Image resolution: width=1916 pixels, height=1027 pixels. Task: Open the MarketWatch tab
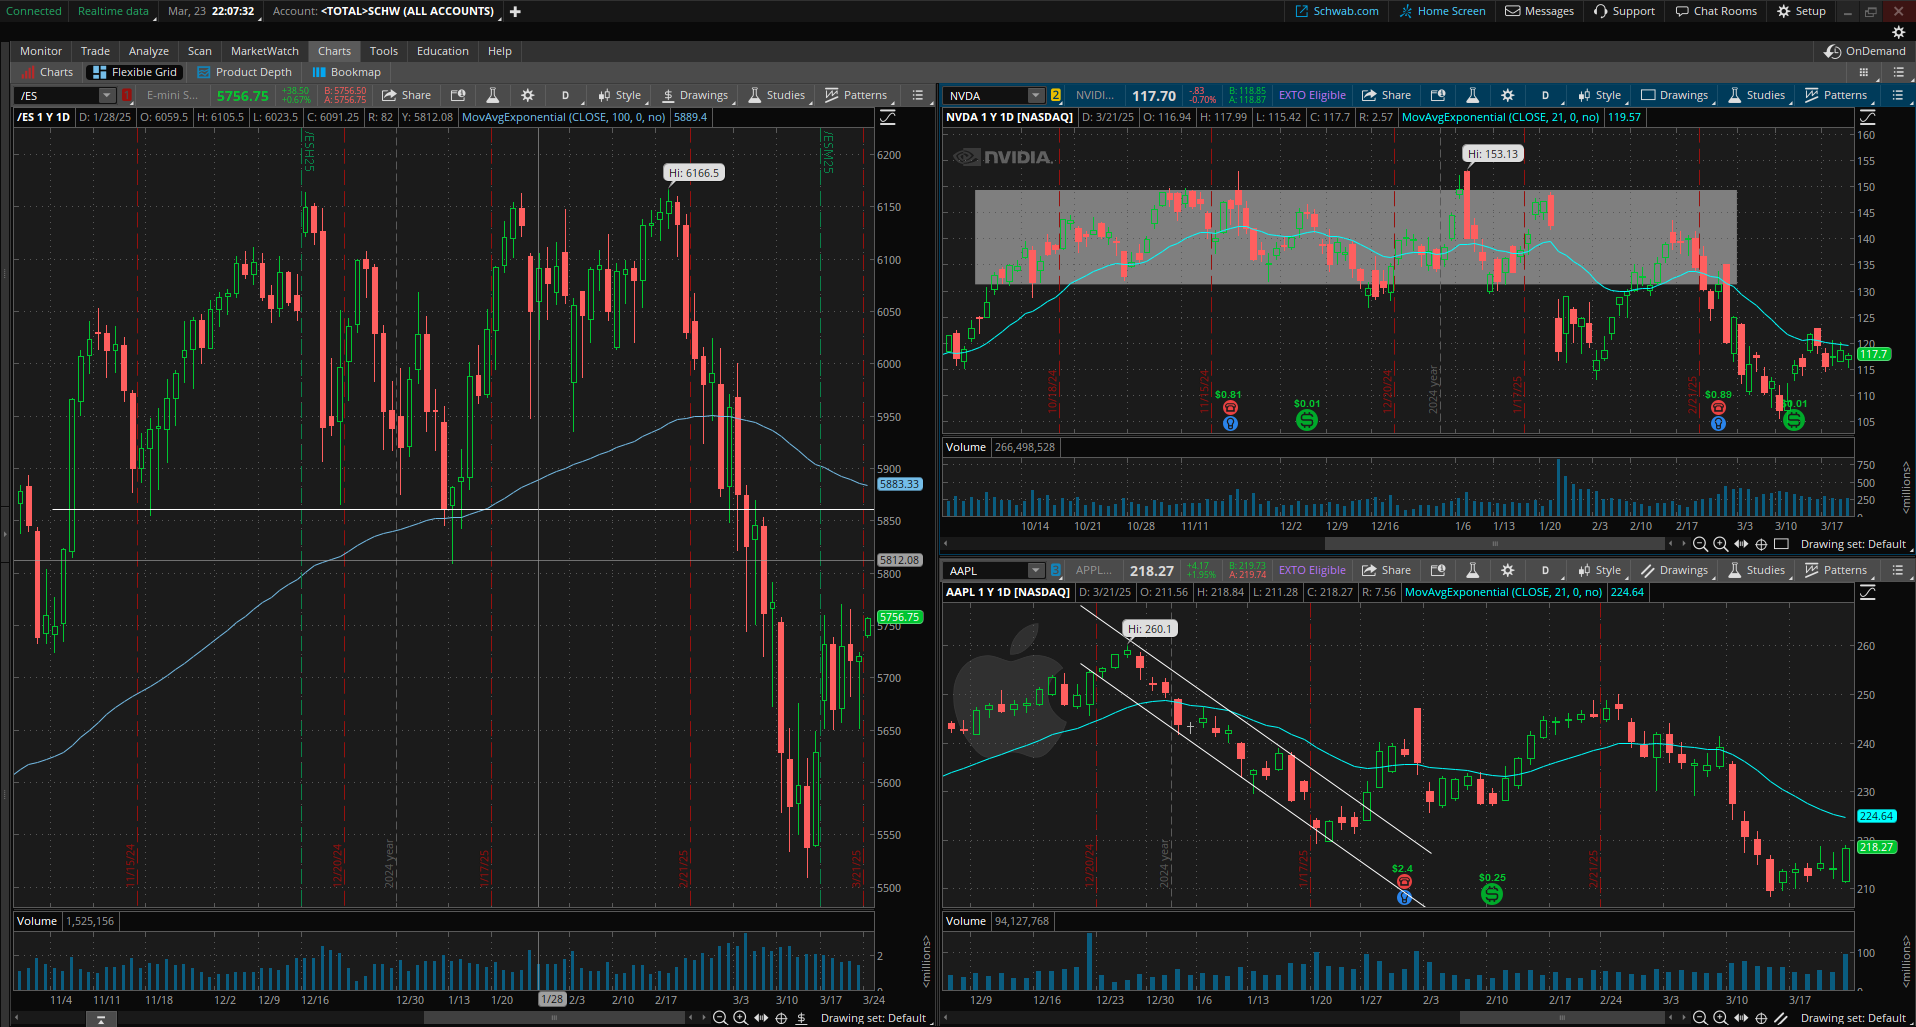(264, 51)
